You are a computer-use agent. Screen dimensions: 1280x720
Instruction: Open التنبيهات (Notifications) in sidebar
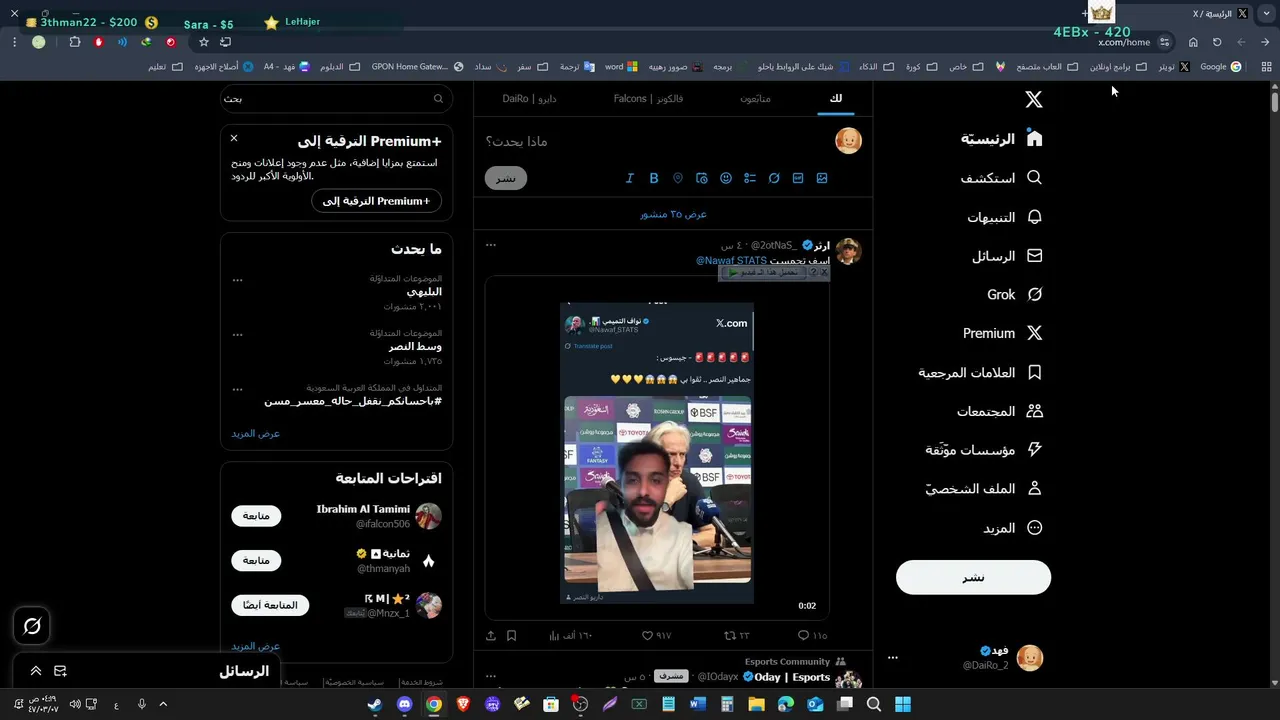tap(1005, 217)
